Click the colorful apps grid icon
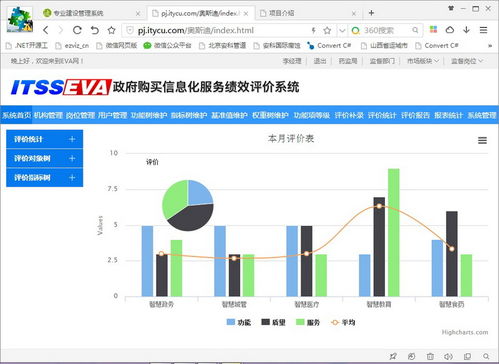This screenshot has height=364, width=499. coord(433,30)
